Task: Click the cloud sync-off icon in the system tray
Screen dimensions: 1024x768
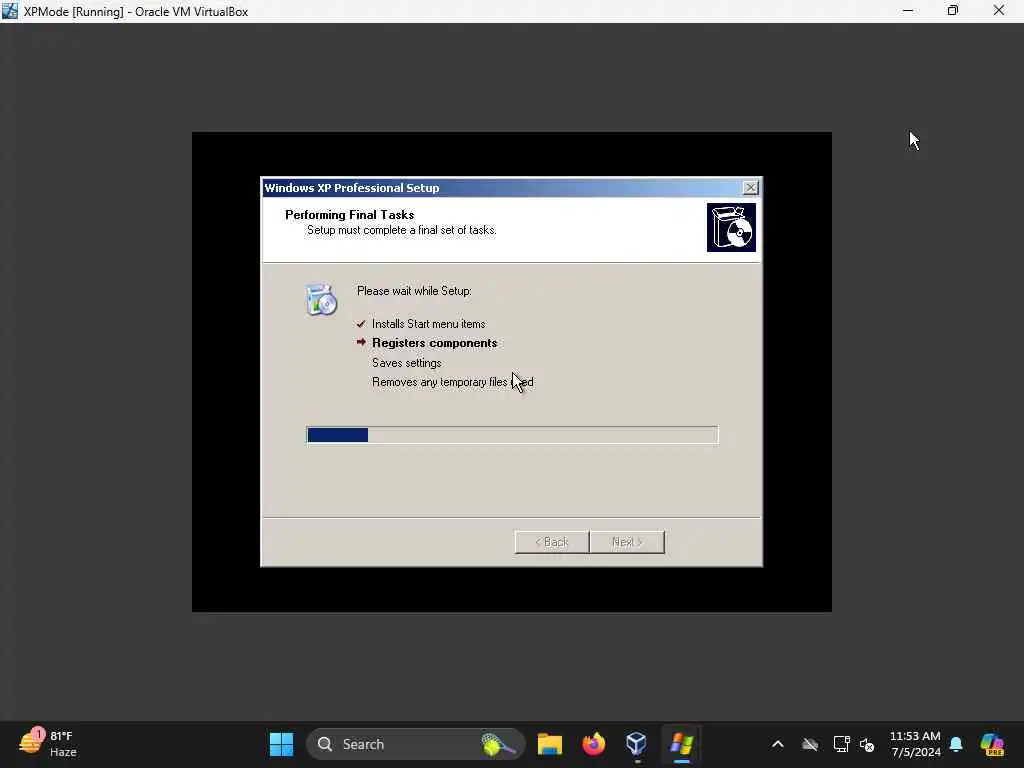Action: pos(810,744)
